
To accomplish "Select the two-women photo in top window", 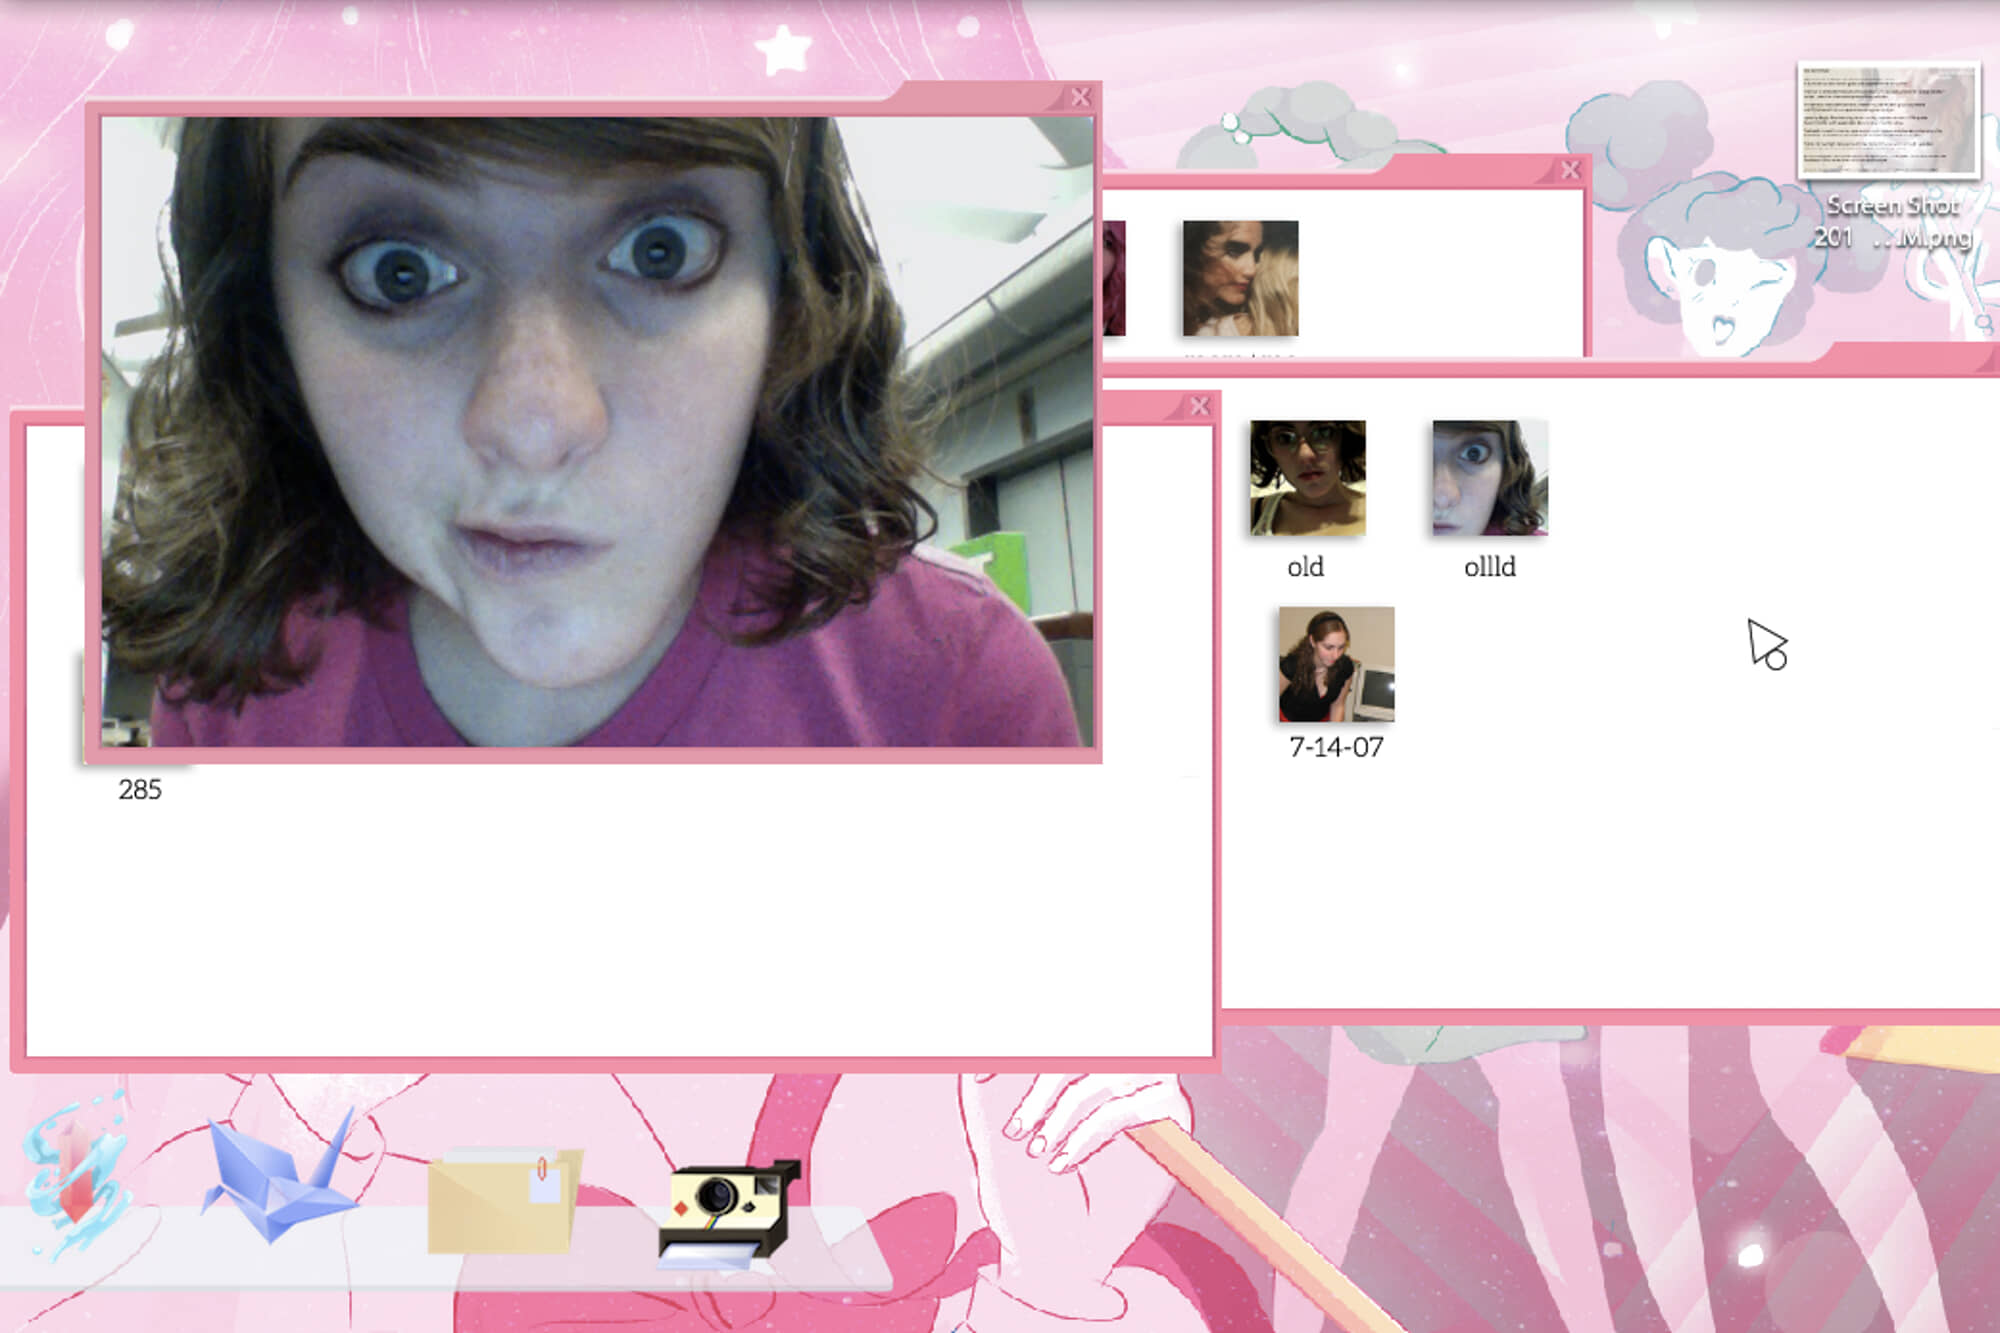I will coord(1240,278).
